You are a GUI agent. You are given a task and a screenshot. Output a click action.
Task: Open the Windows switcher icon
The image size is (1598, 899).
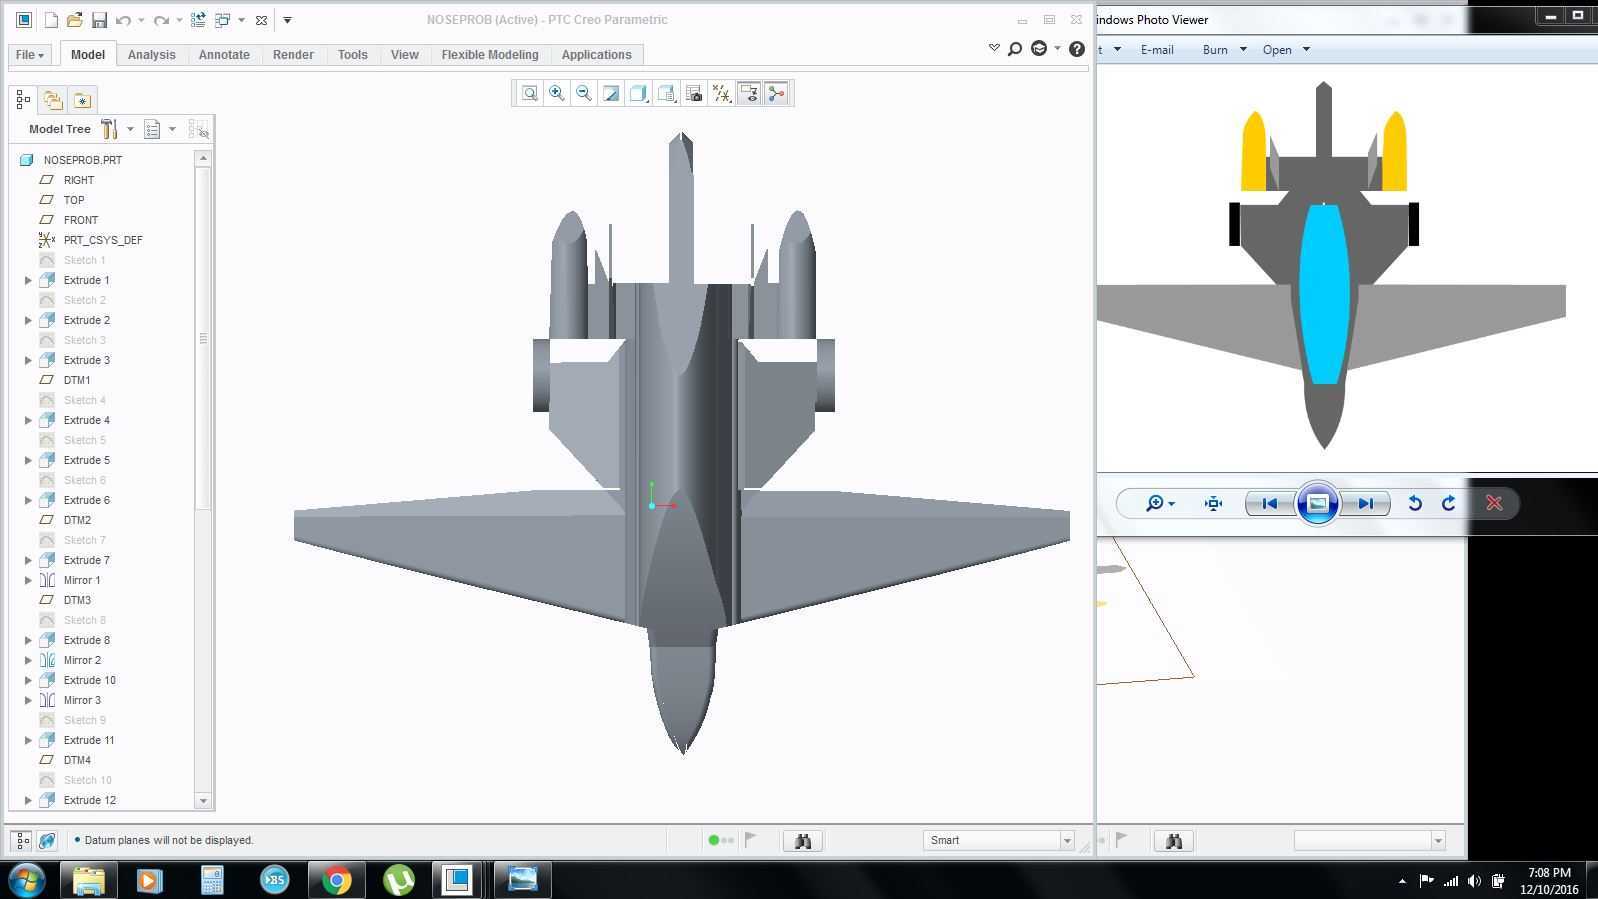coord(223,20)
